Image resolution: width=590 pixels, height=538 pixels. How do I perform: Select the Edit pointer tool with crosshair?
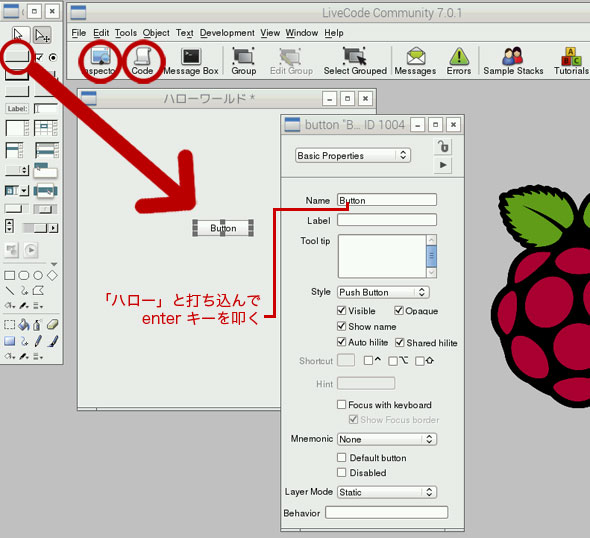[42, 35]
